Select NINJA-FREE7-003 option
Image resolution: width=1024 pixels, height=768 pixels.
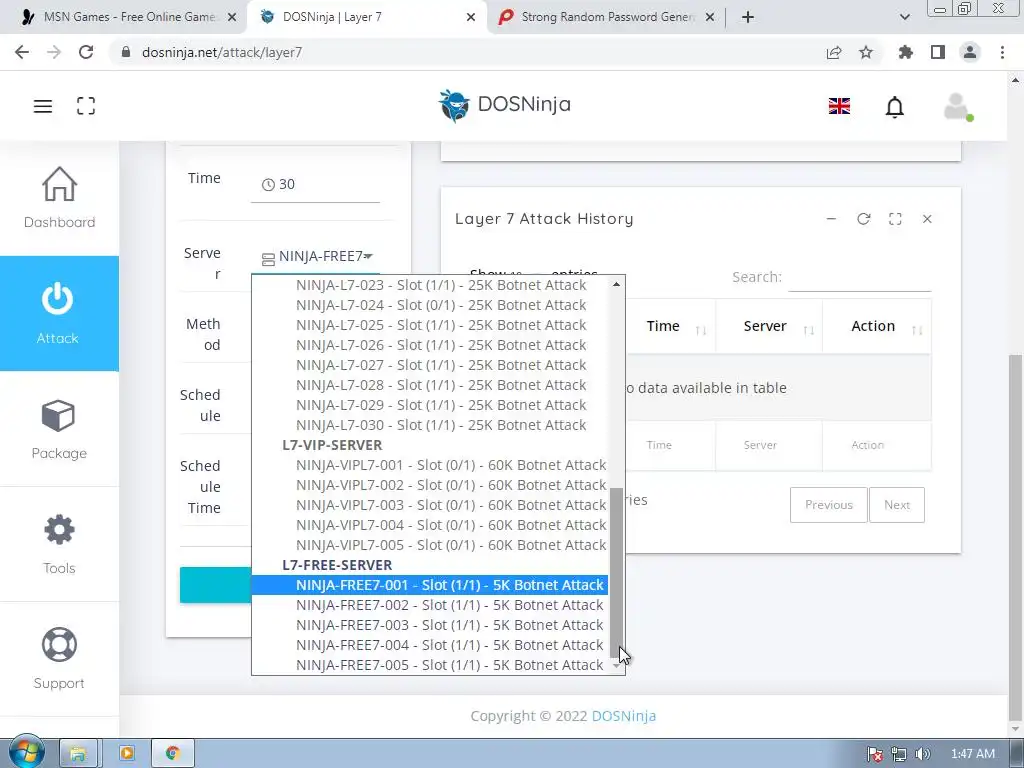pos(430,625)
